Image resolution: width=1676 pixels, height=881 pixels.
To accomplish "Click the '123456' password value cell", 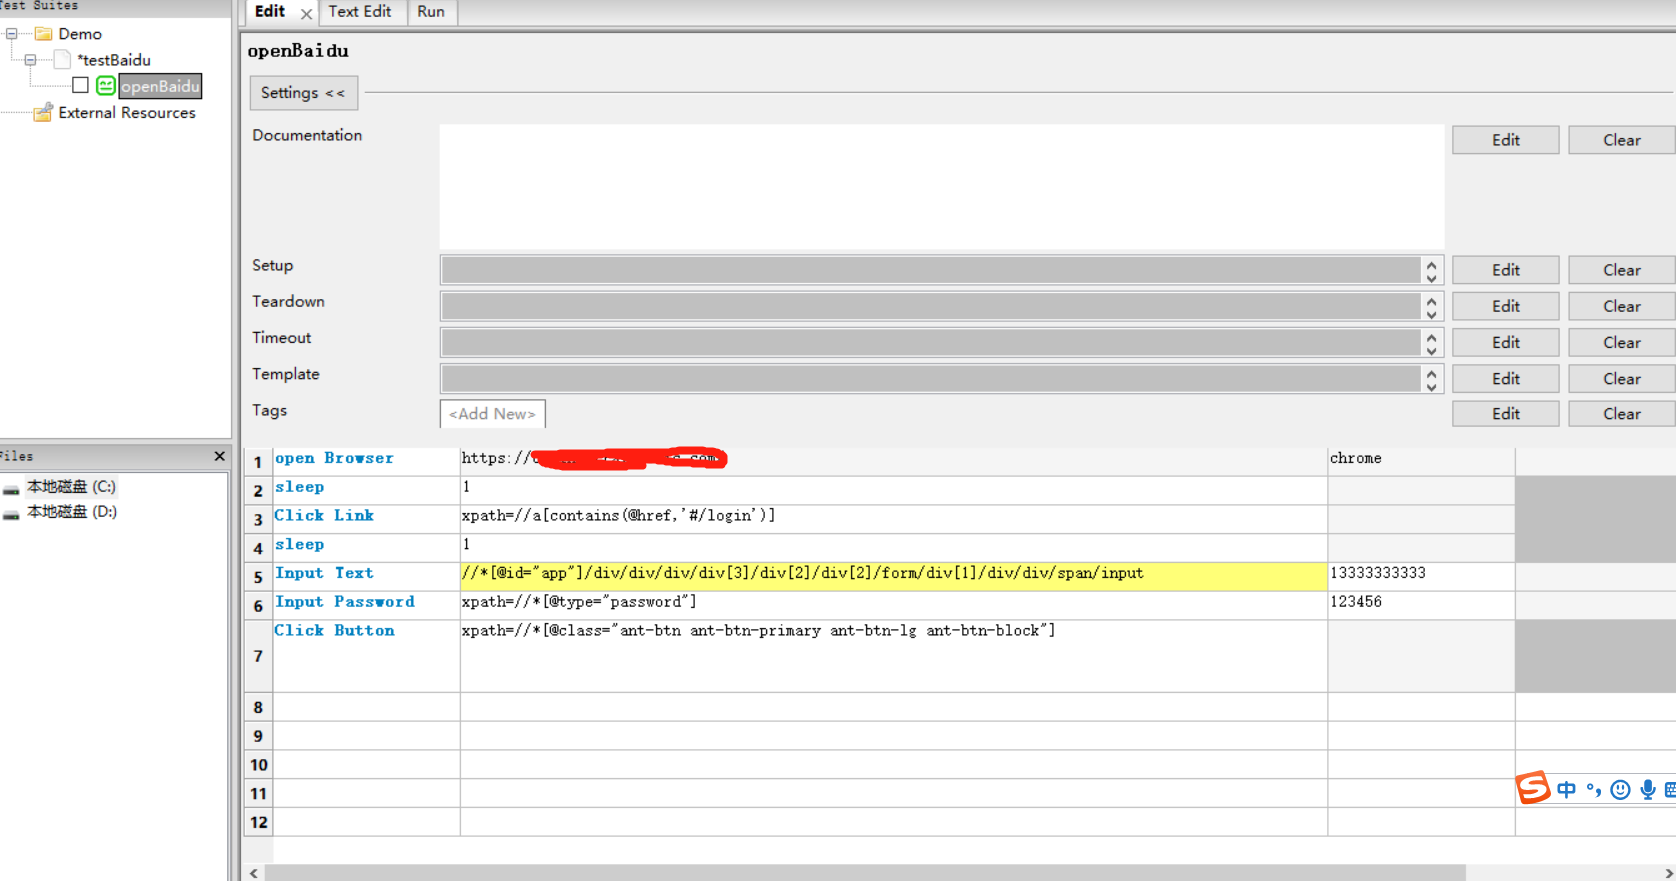I will click(1421, 604).
